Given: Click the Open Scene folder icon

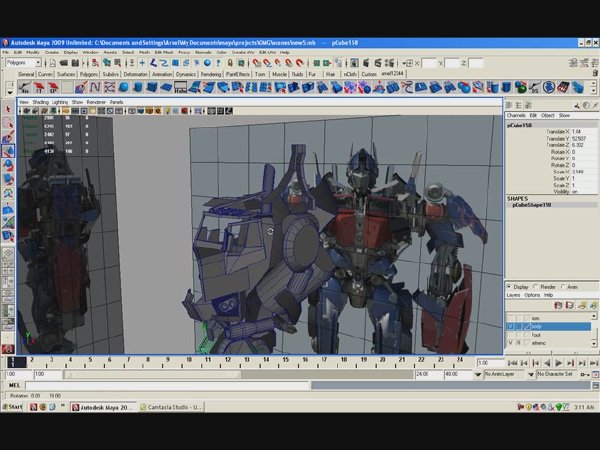Looking at the screenshot, I should (64, 63).
